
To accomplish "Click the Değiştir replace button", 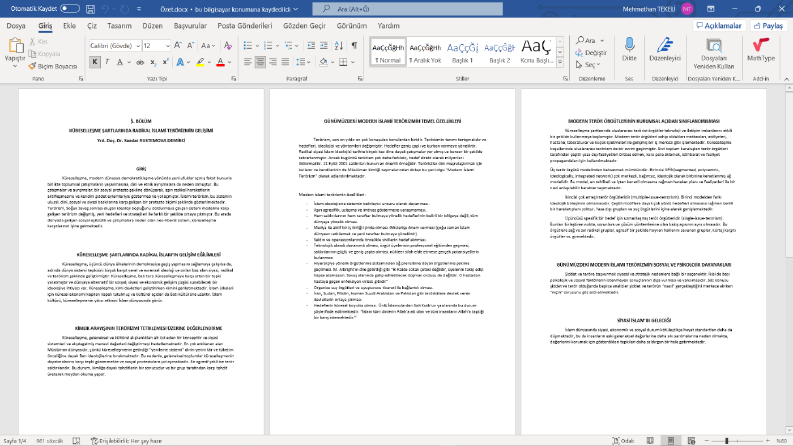I will coord(591,53).
